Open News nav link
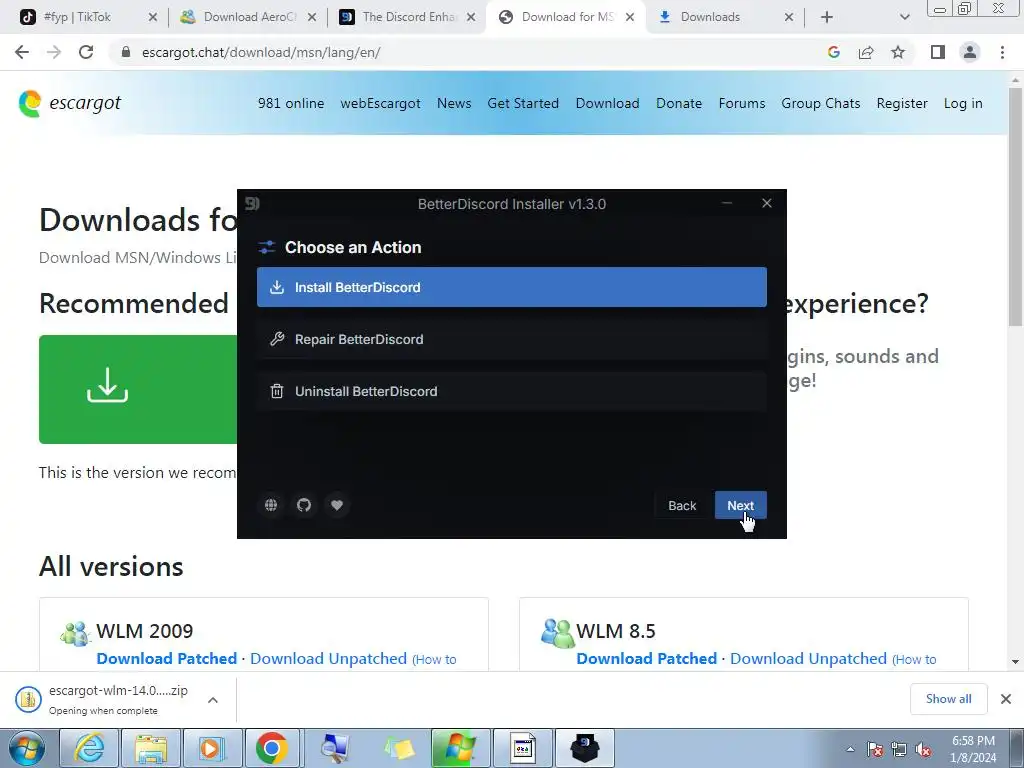 tap(454, 103)
